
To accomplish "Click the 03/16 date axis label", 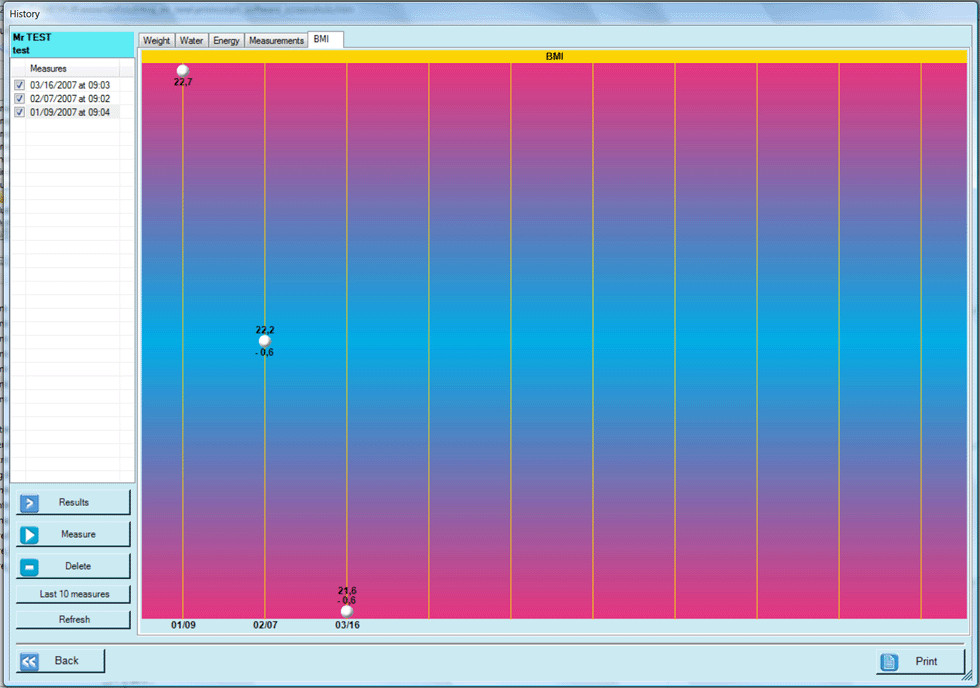I will [x=348, y=625].
